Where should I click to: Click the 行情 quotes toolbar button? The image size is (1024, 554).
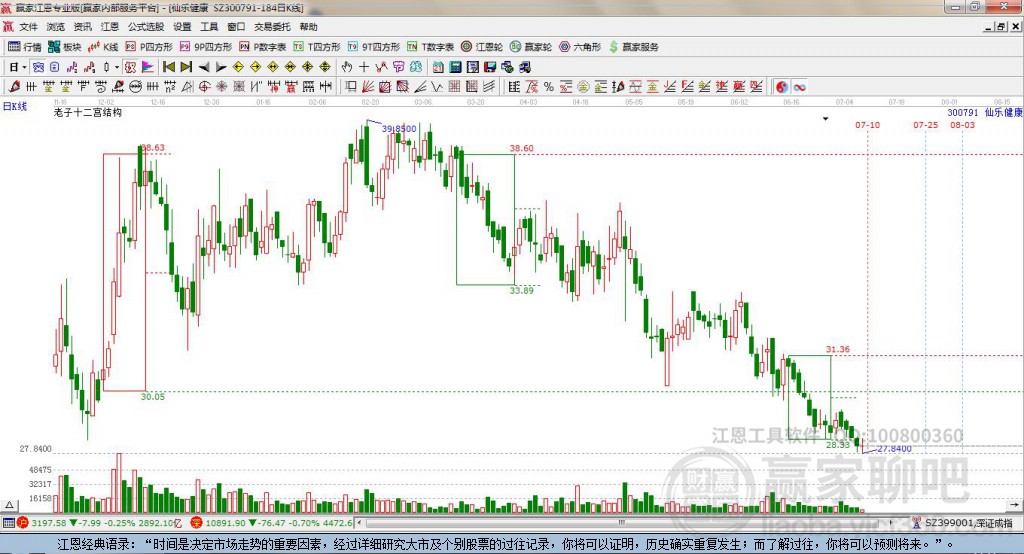tap(25, 47)
